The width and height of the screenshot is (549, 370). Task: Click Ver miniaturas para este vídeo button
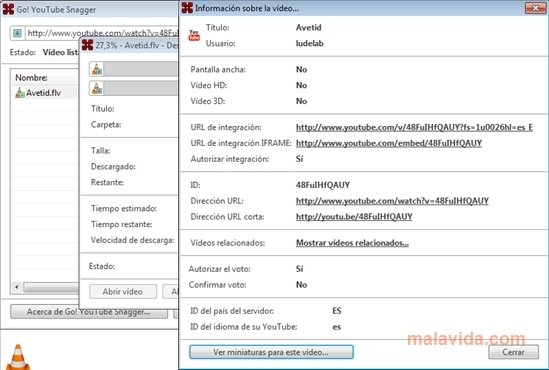[x=271, y=352]
